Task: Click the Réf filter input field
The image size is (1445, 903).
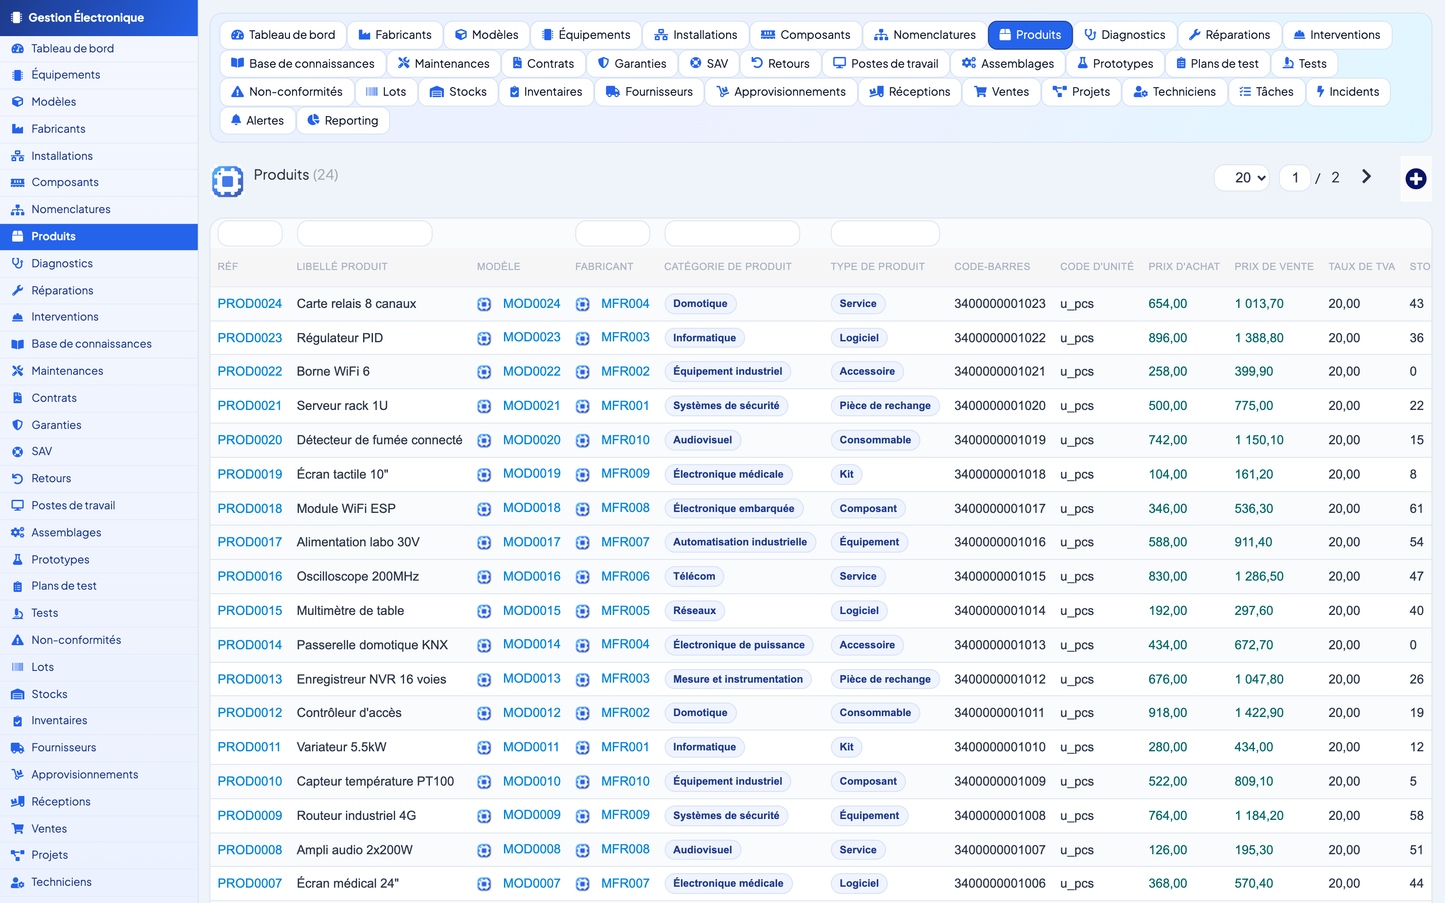Action: click(250, 234)
